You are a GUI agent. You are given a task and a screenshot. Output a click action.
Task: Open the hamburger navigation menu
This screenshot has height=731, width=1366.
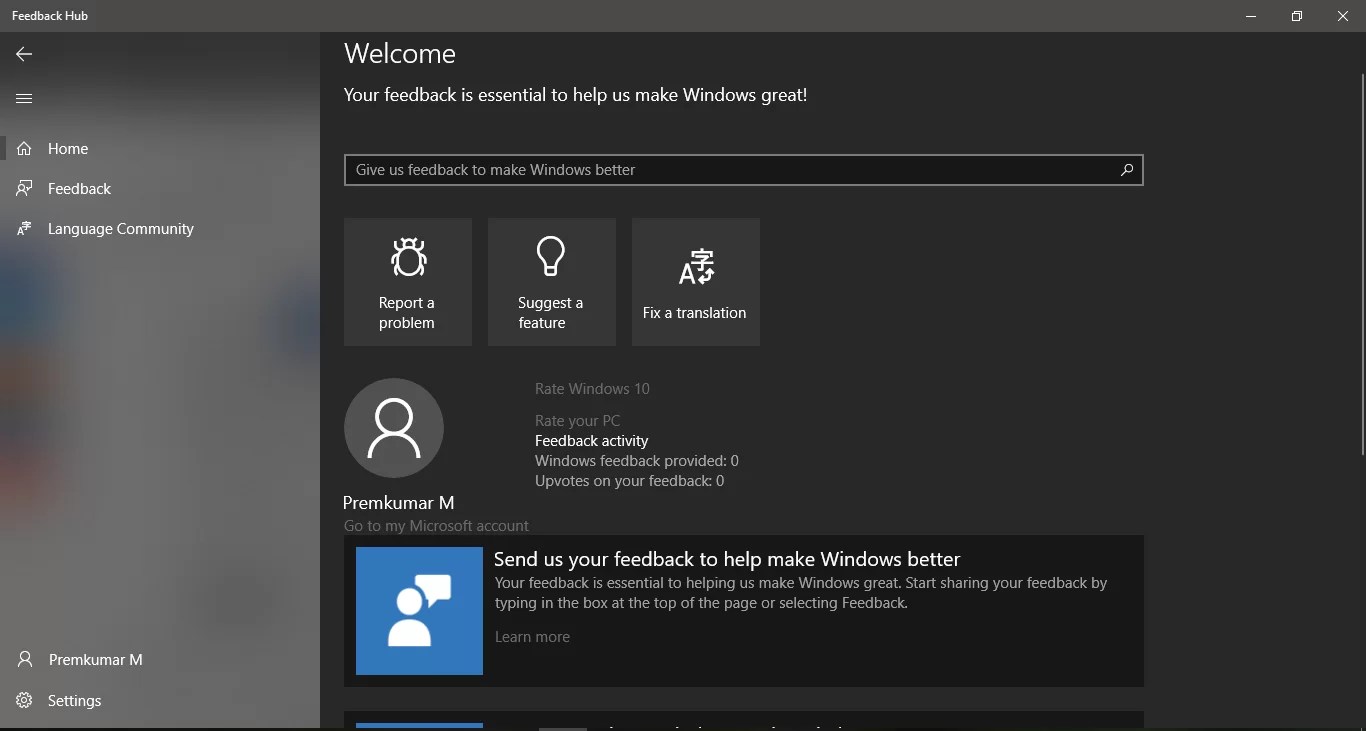tap(23, 97)
